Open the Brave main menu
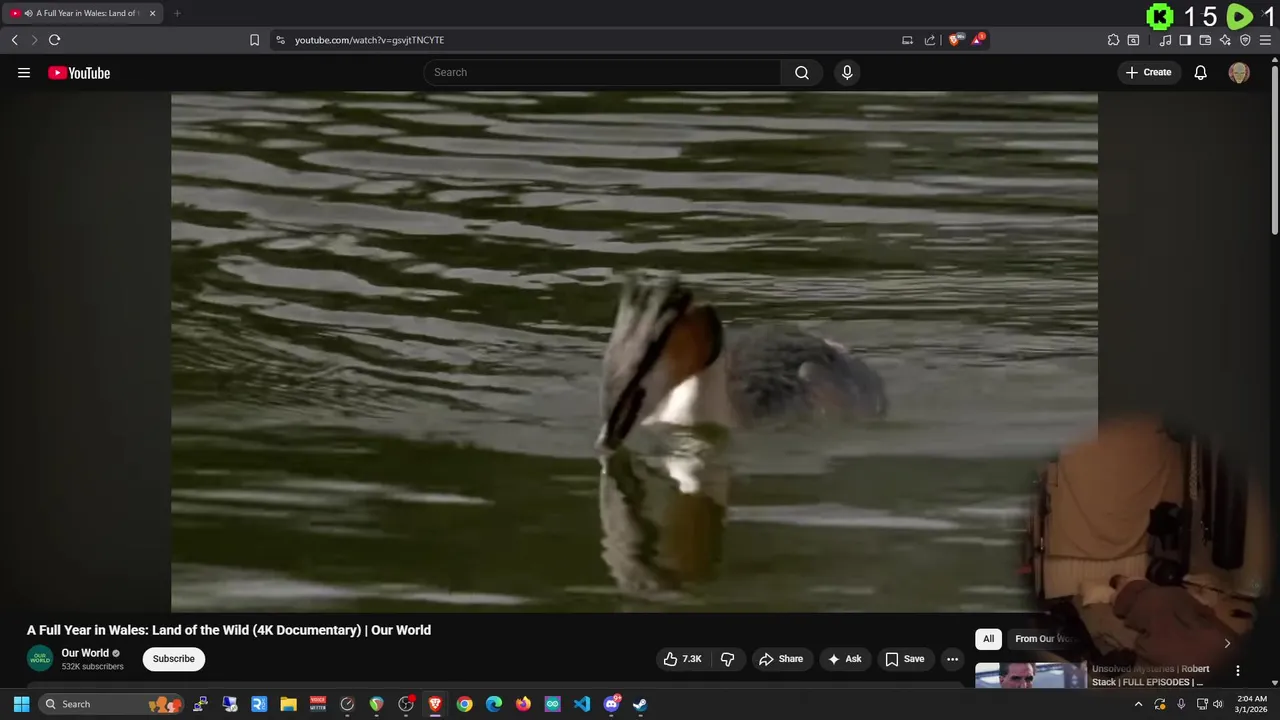Viewport: 1280px width, 720px height. tap(1265, 40)
